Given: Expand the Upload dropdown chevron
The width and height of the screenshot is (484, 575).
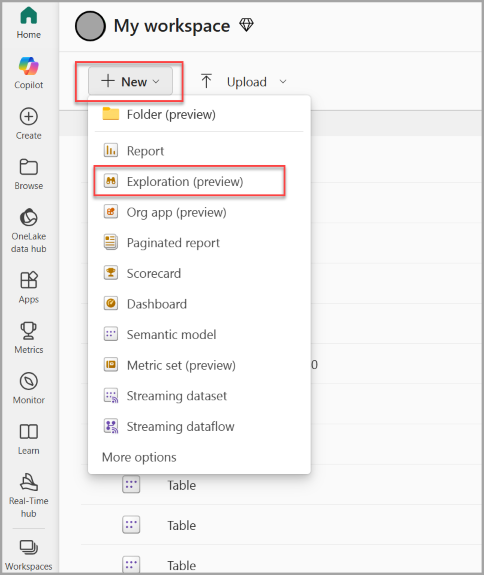Looking at the screenshot, I should 283,81.
